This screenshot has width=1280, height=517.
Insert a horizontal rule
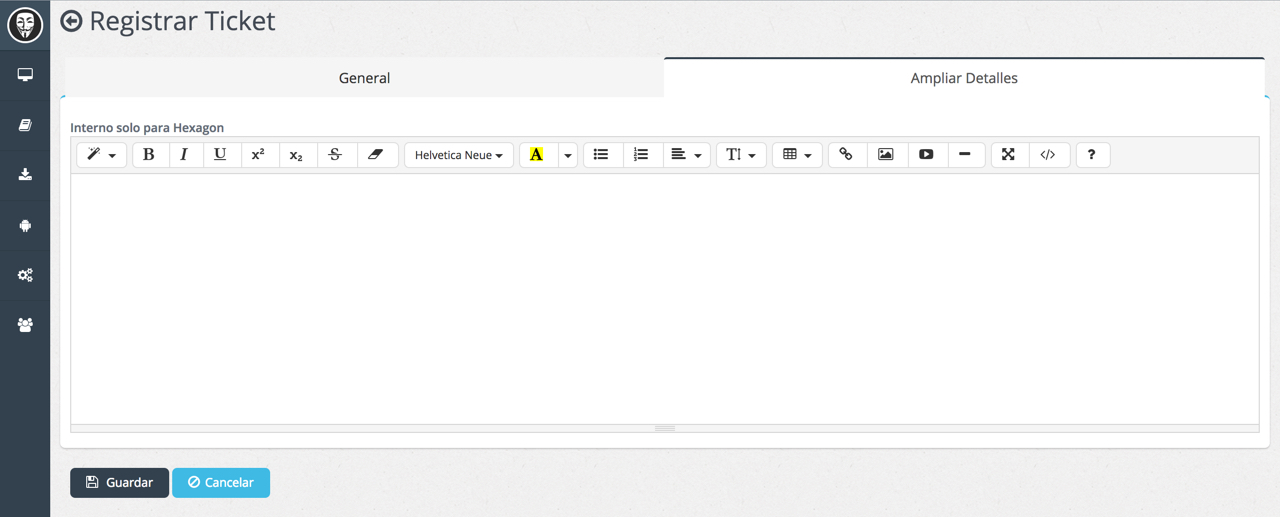pos(965,155)
